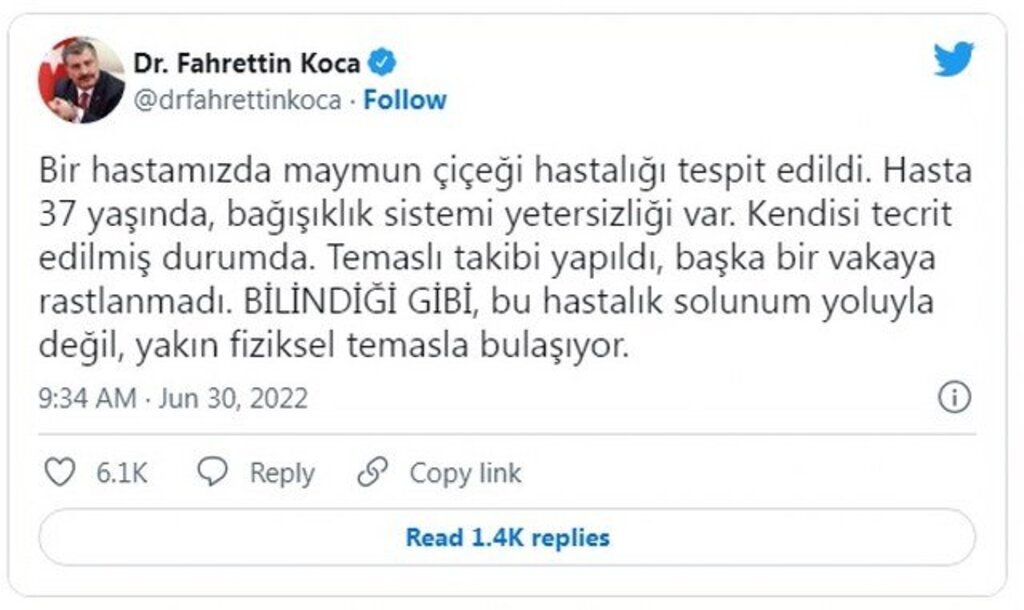1024x610 pixels.
Task: Open Dr. Fahrettin Koca's profile picture
Action: [x=81, y=80]
